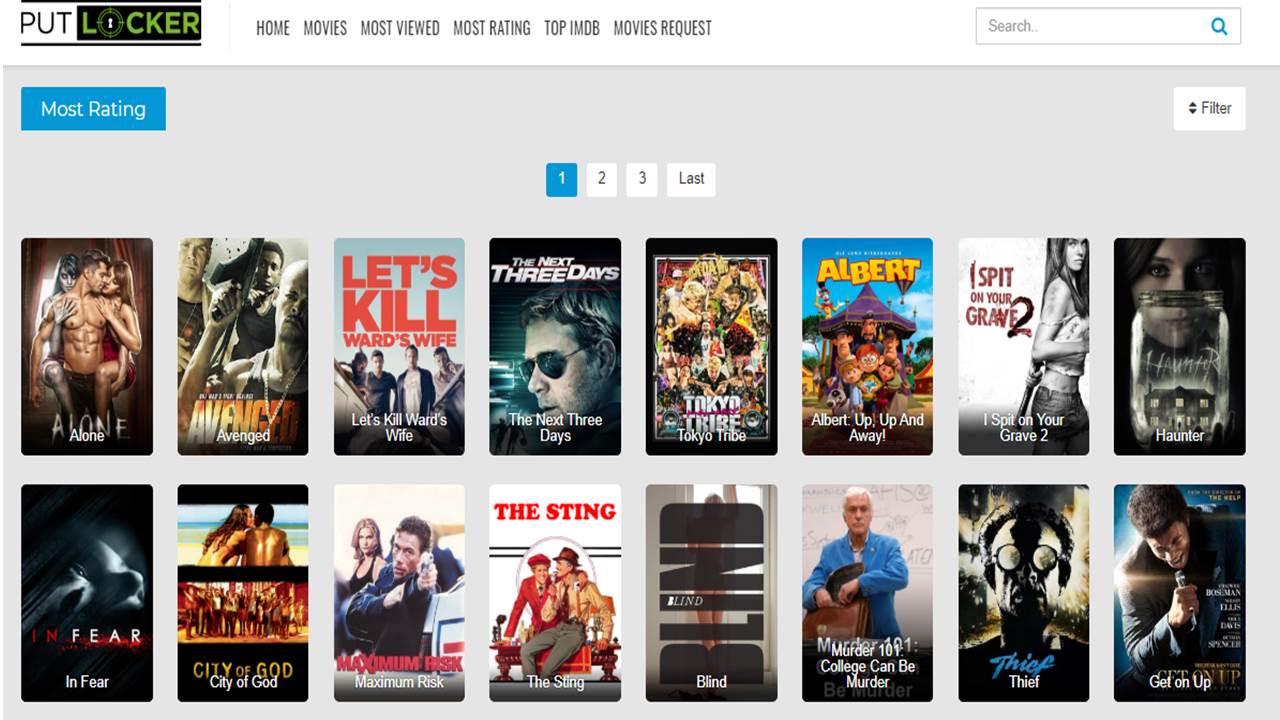The width and height of the screenshot is (1280, 720).
Task: Open the Tokyo Tribe movie poster
Action: (x=711, y=346)
